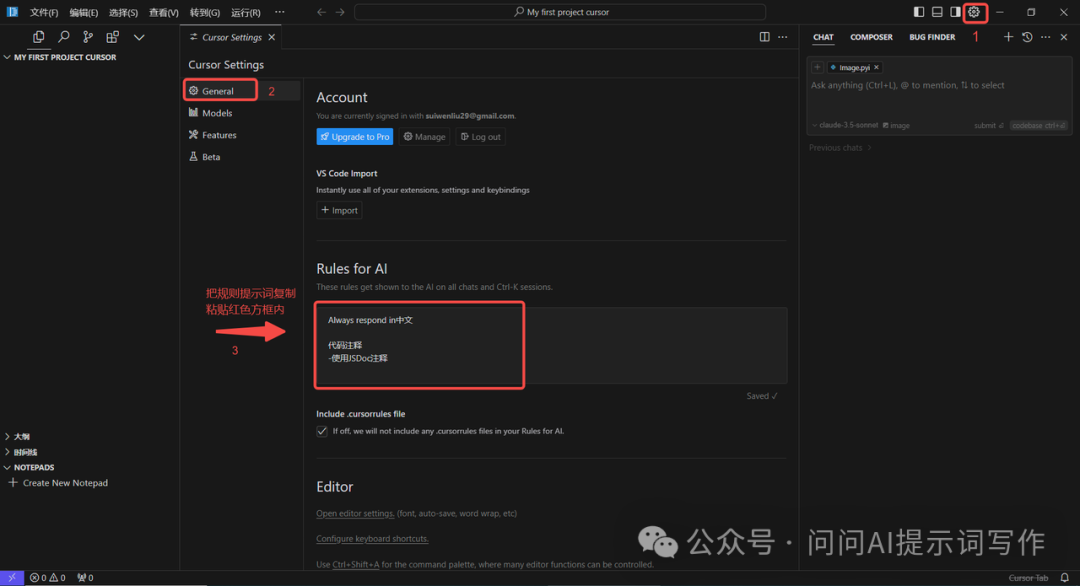Open chat panel more options ellipsis
The width and height of the screenshot is (1080, 586).
(x=1046, y=37)
